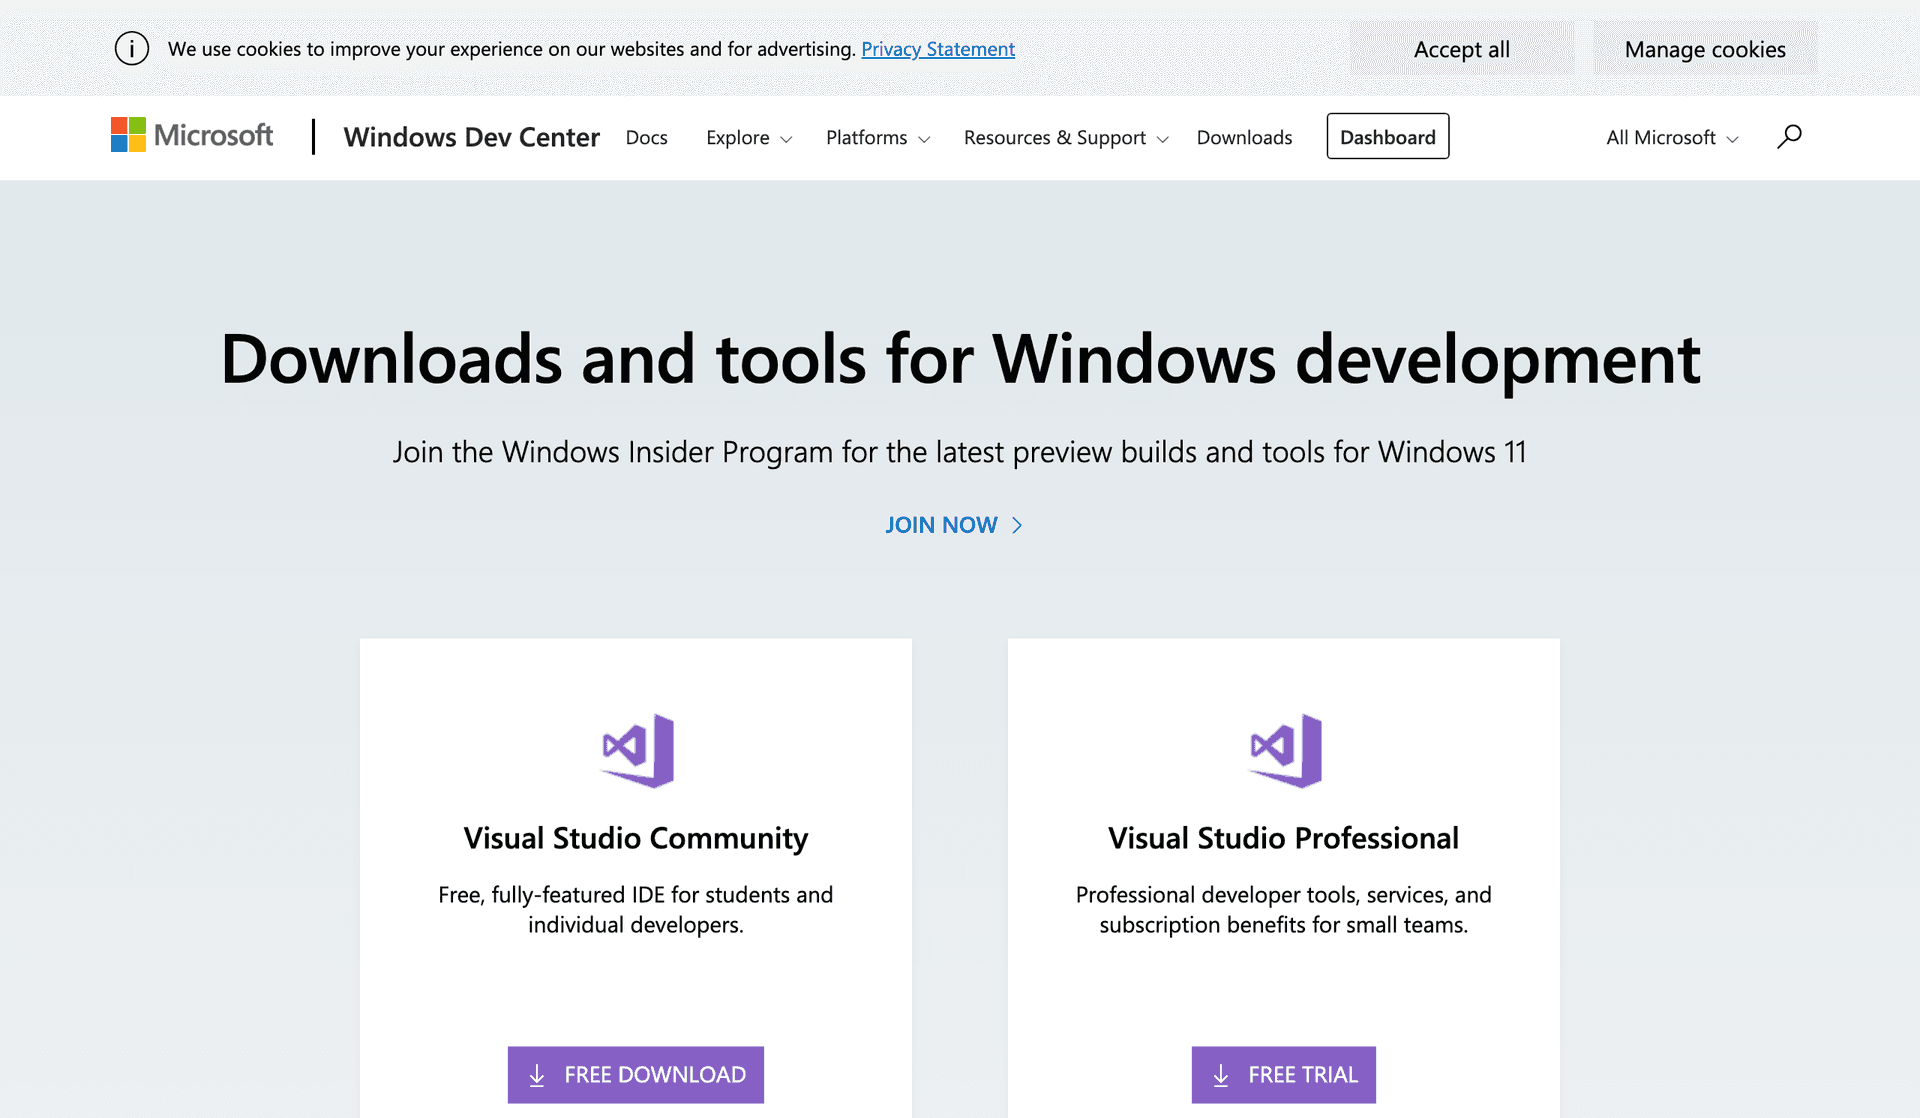This screenshot has width=1920, height=1118.
Task: Select the Docs menu item
Action: [646, 137]
